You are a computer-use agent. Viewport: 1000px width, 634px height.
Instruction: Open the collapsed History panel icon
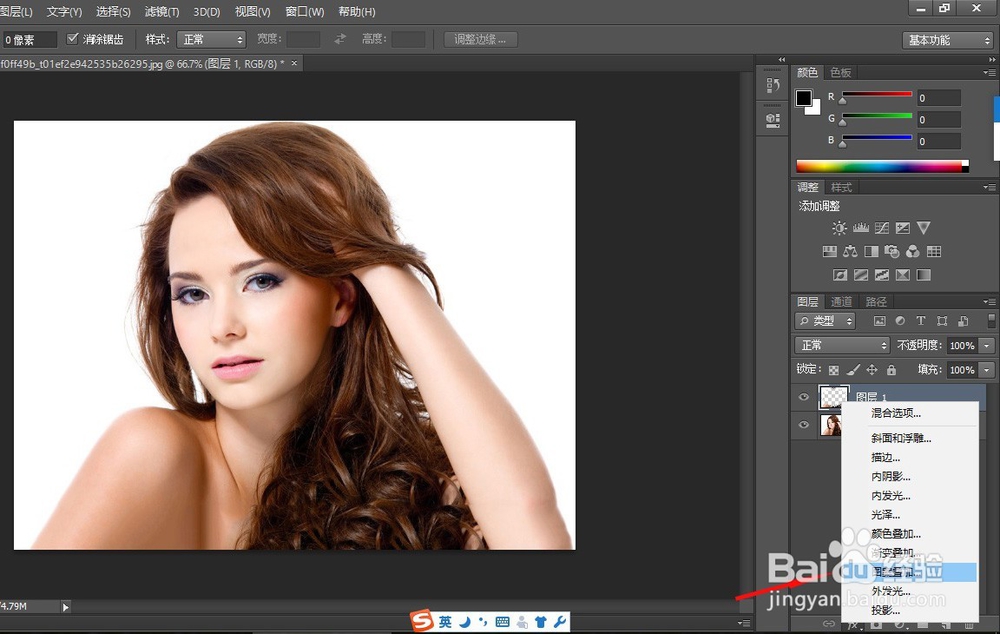[x=773, y=85]
